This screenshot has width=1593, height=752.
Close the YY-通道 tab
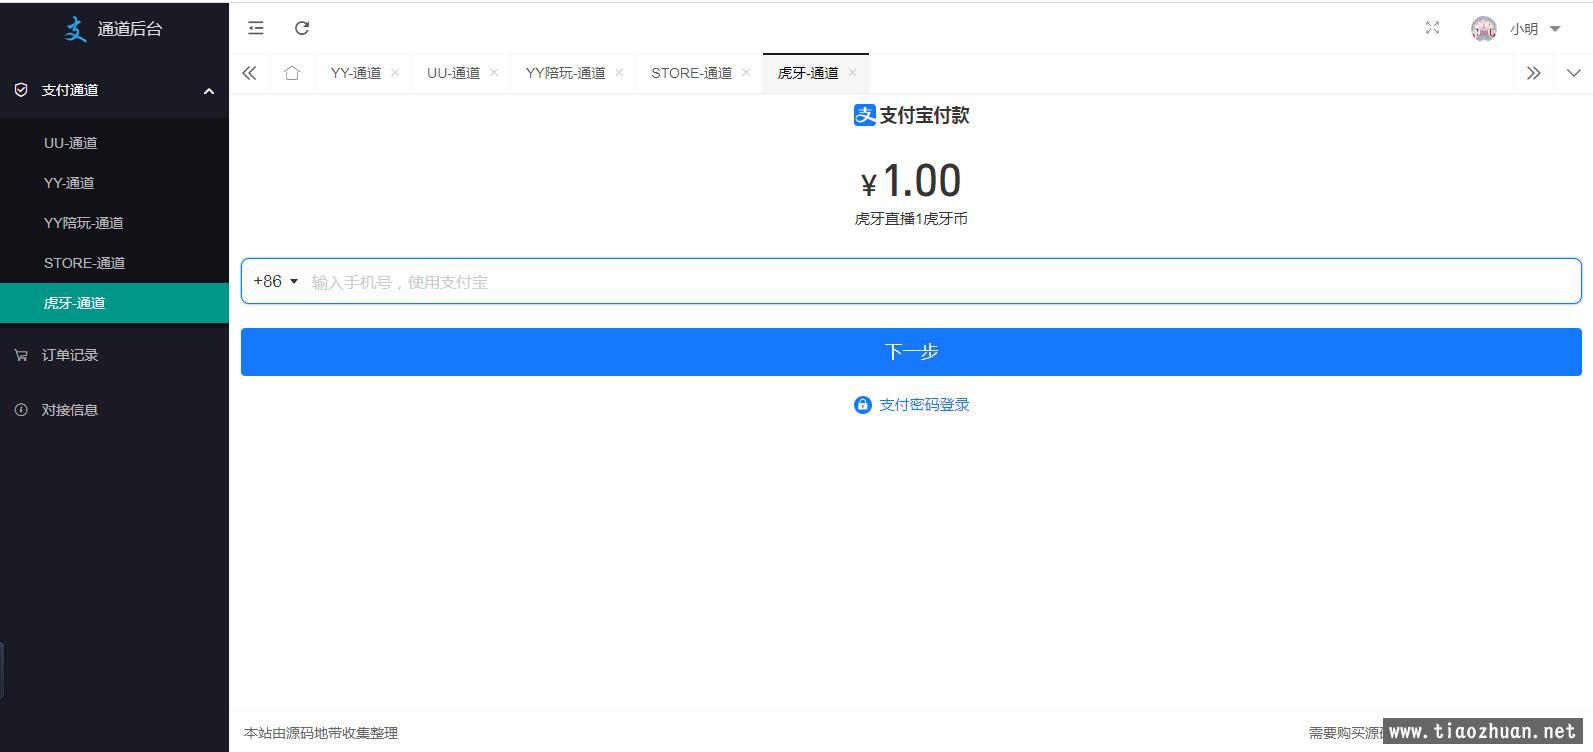(x=395, y=73)
